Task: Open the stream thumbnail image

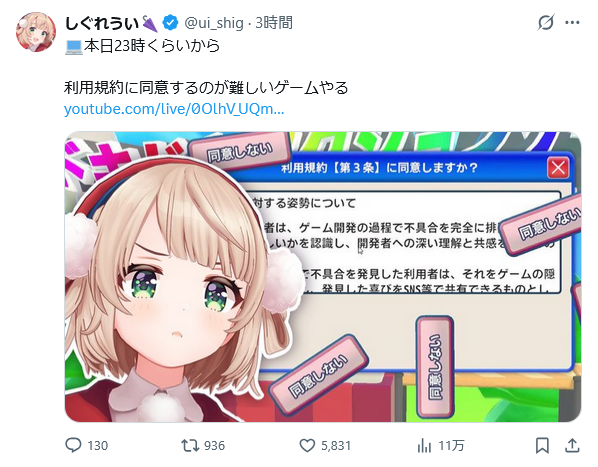Action: point(323,277)
